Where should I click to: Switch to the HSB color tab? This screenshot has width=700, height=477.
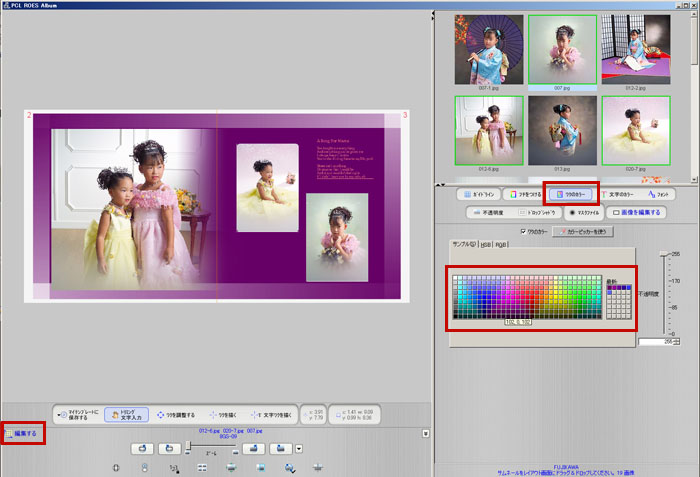point(485,244)
